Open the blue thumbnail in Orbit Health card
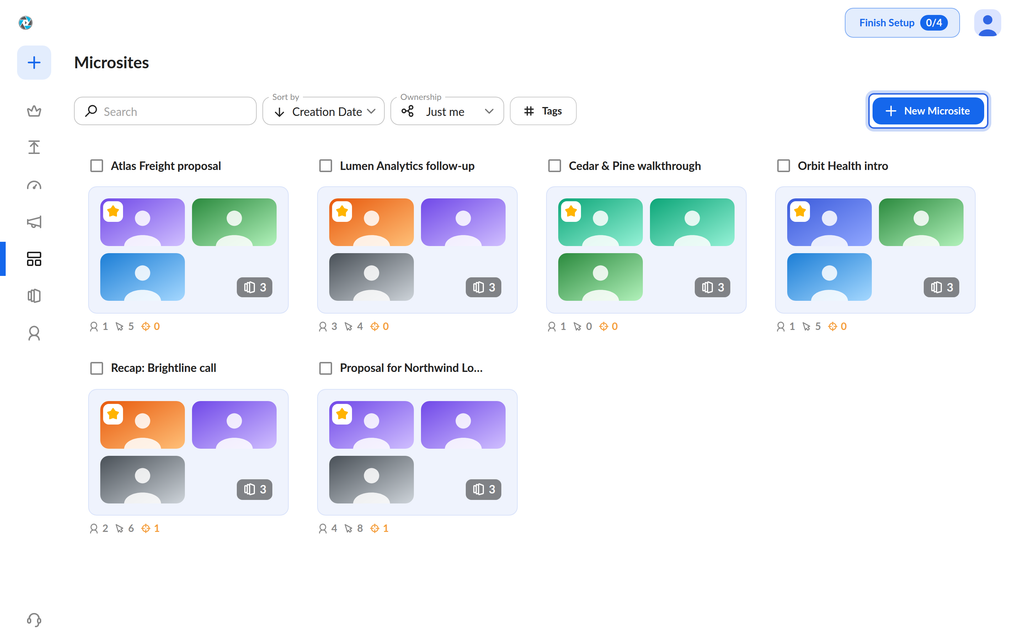This screenshot has height=640, width=1024. pos(829,277)
